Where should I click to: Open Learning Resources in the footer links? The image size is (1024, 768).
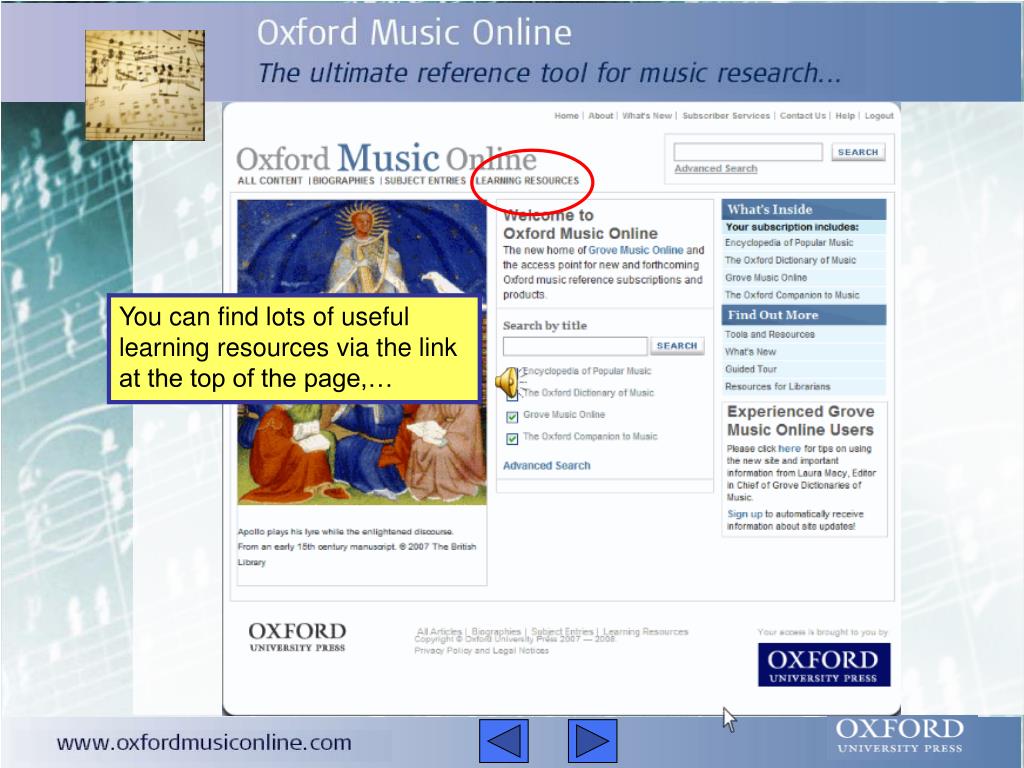(645, 632)
